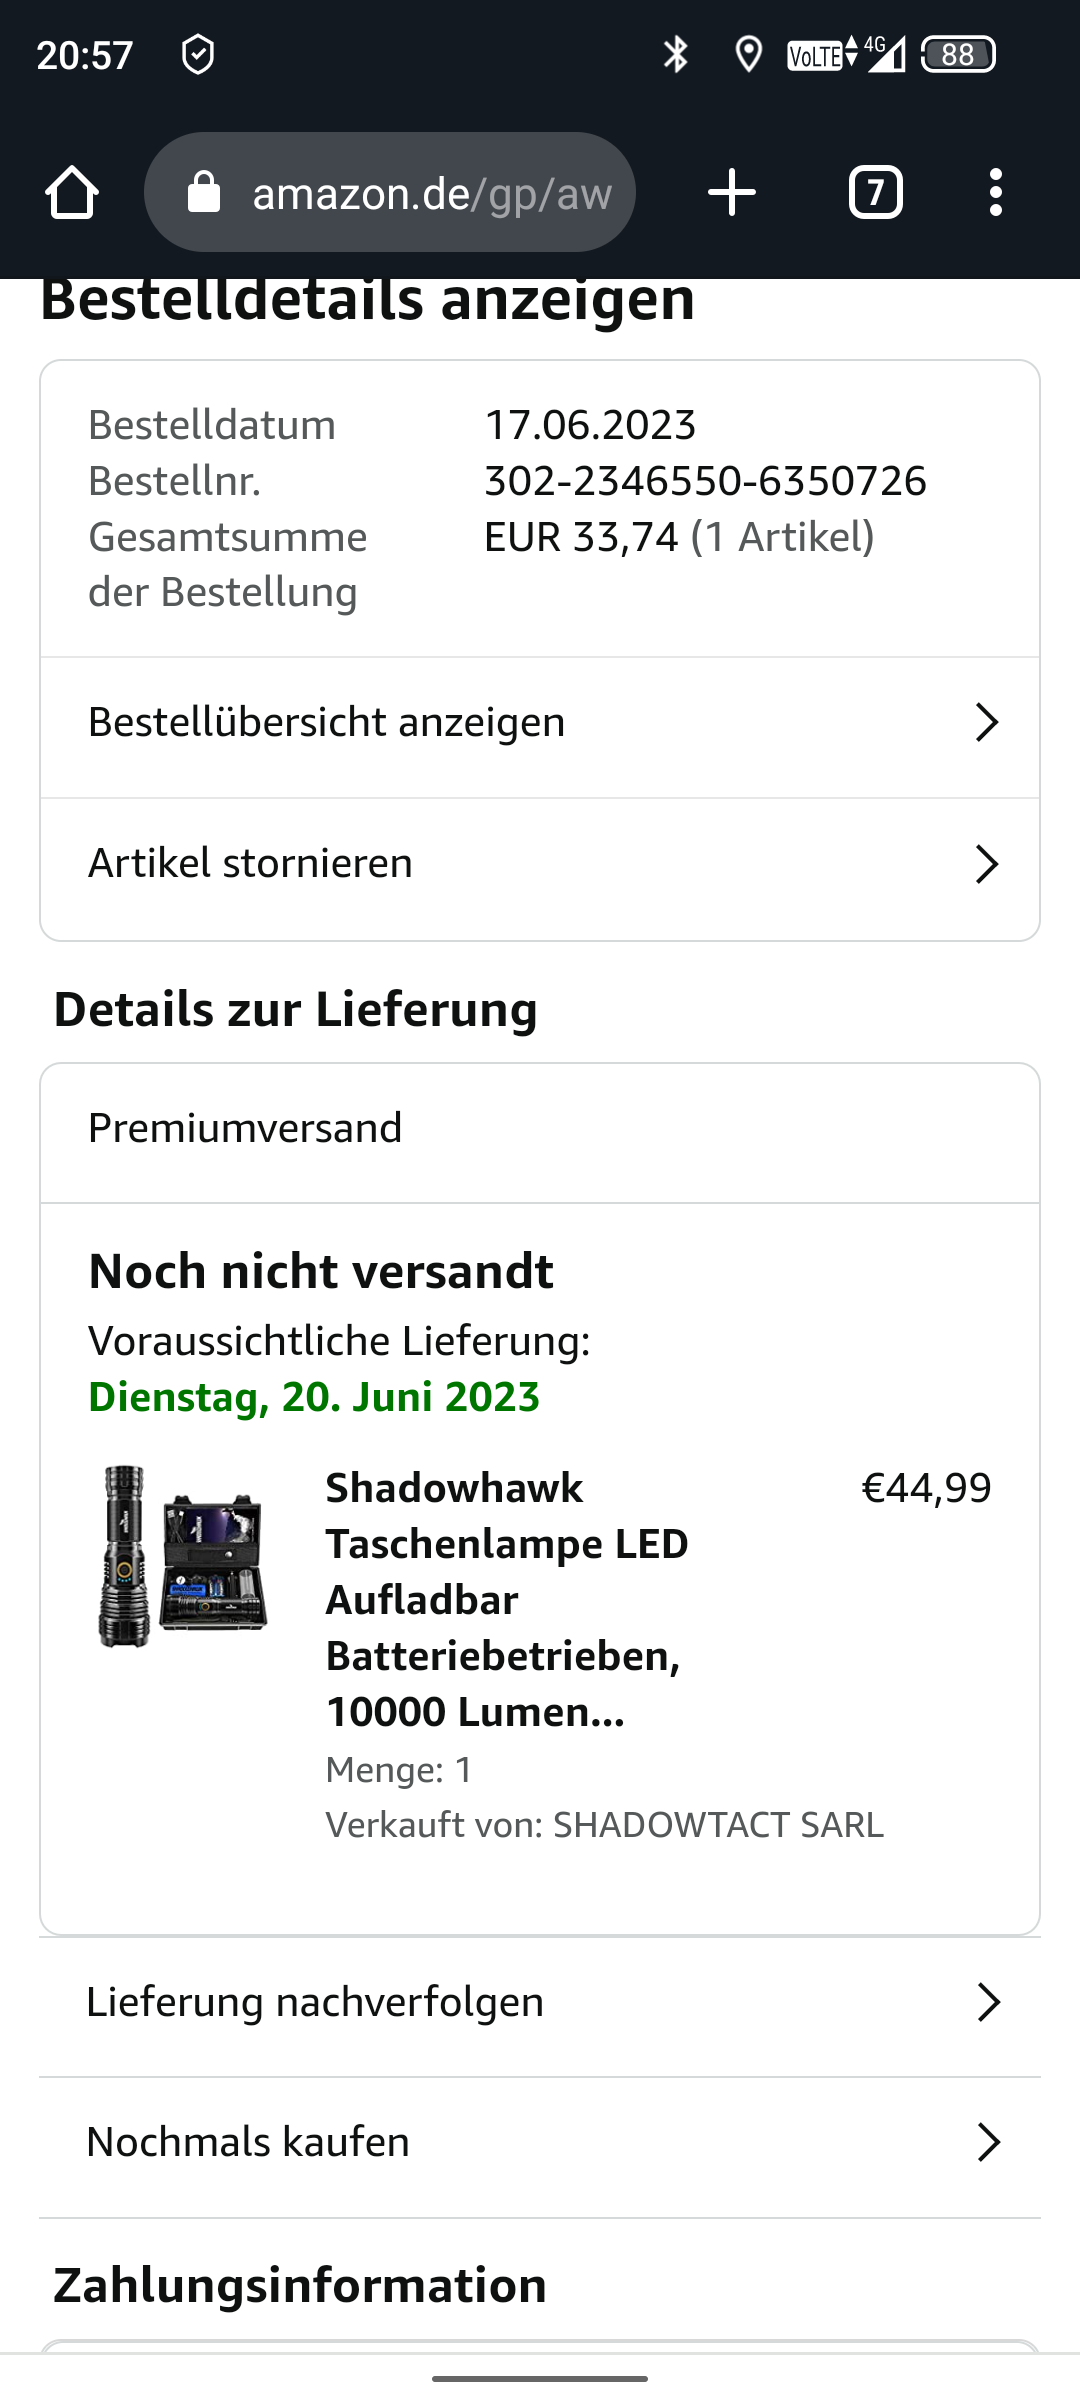Open the browser three-dot menu
Viewport: 1080px width, 2400px height.
(995, 192)
